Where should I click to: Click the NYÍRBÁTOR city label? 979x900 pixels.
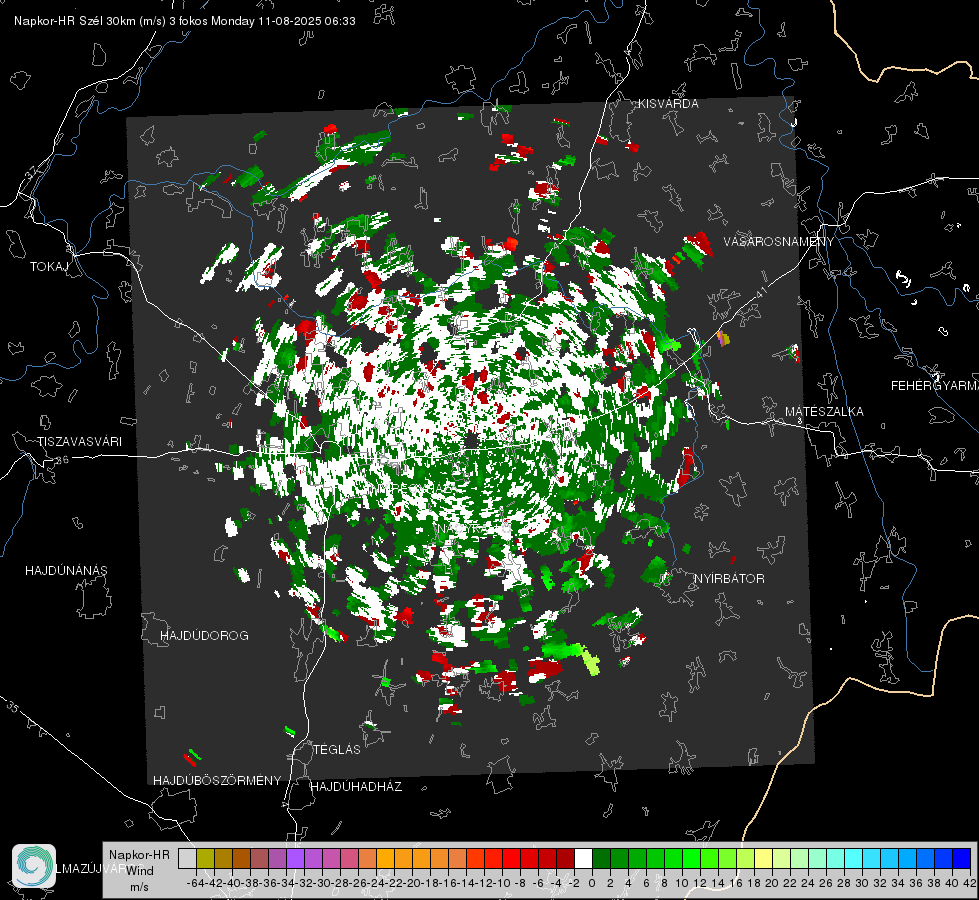click(x=729, y=578)
